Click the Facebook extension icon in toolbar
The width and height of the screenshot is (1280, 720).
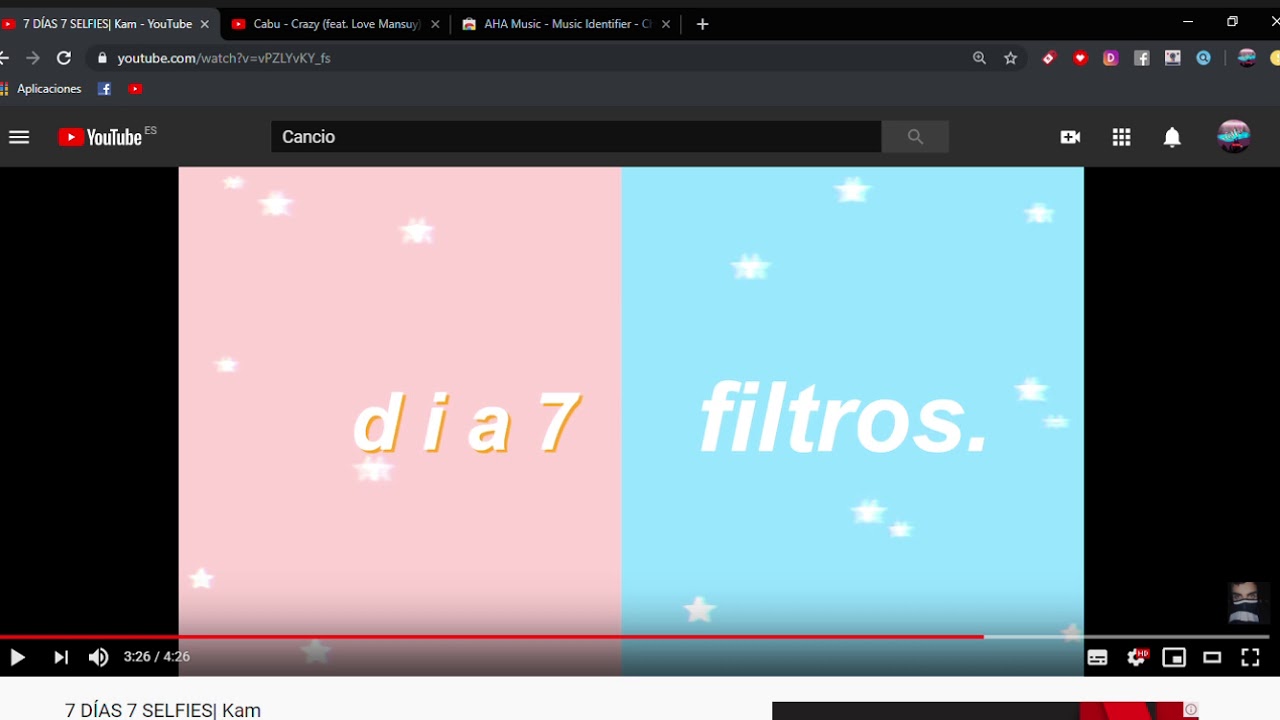[1141, 58]
